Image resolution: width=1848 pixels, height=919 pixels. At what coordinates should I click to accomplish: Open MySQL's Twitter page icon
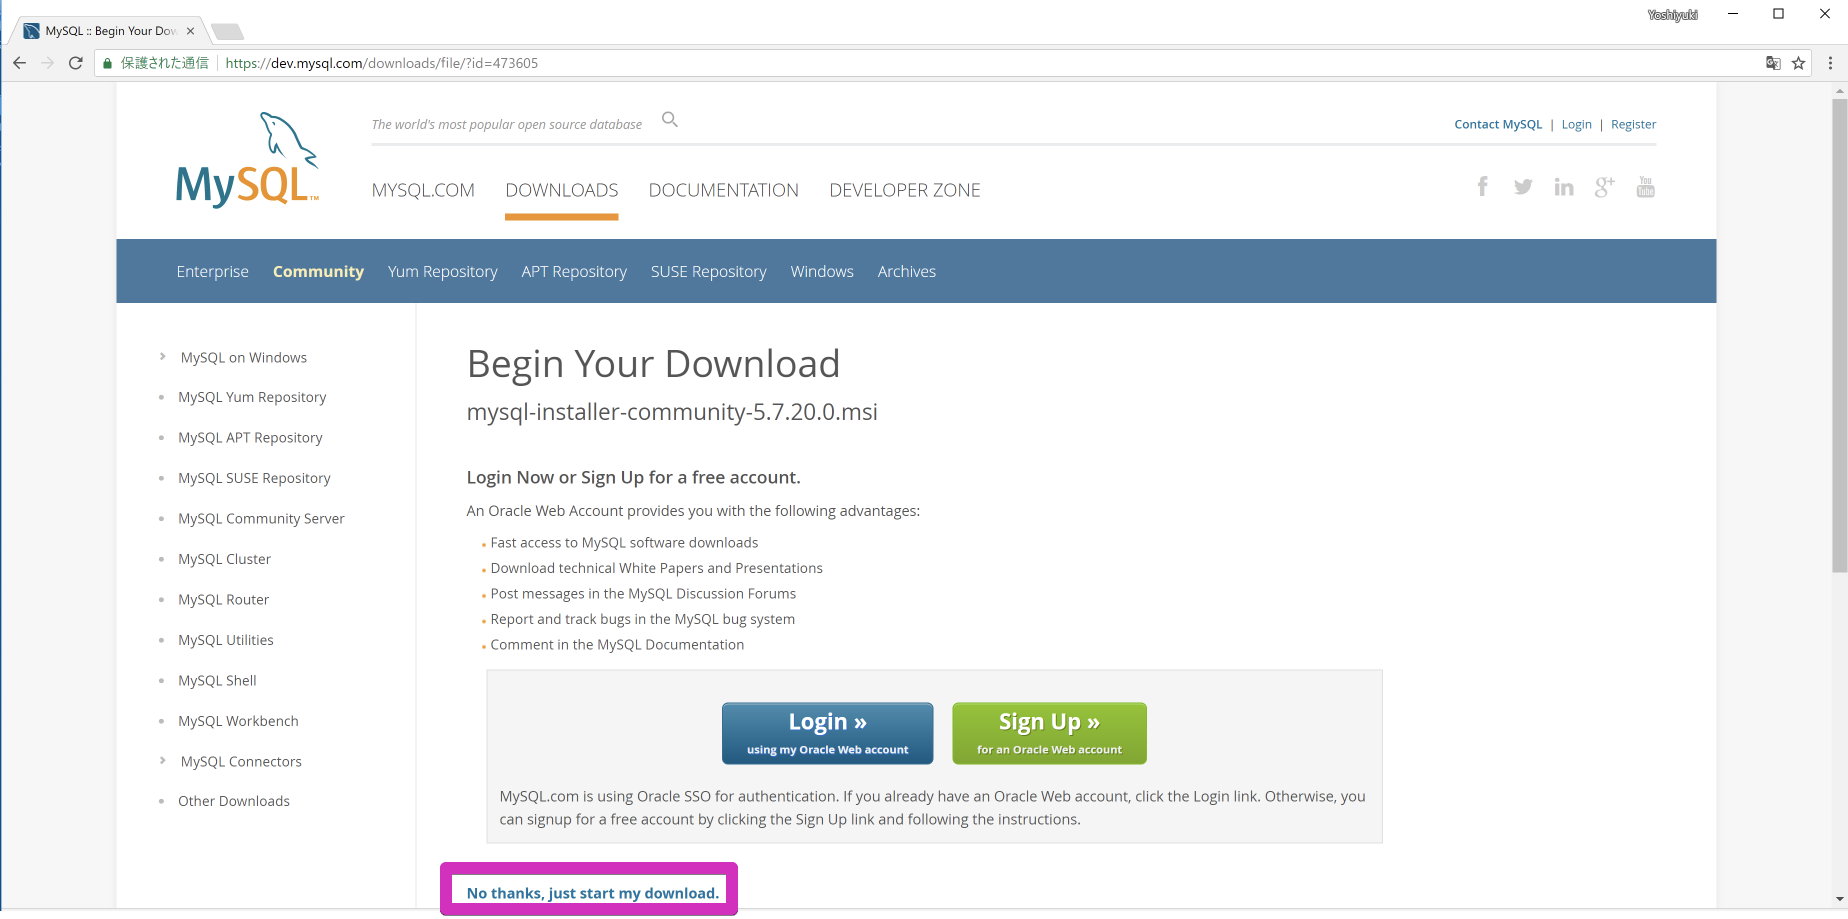pyautogui.click(x=1523, y=187)
